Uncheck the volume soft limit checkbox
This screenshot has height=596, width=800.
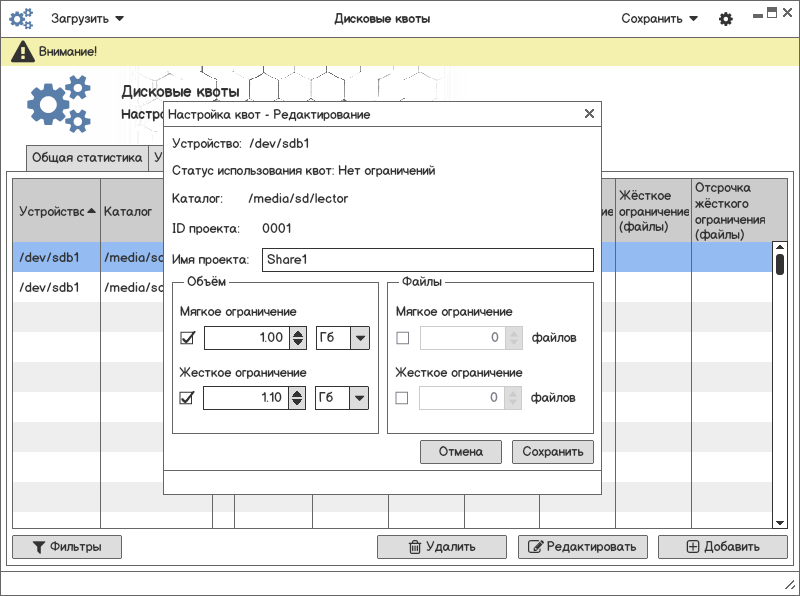click(x=186, y=338)
